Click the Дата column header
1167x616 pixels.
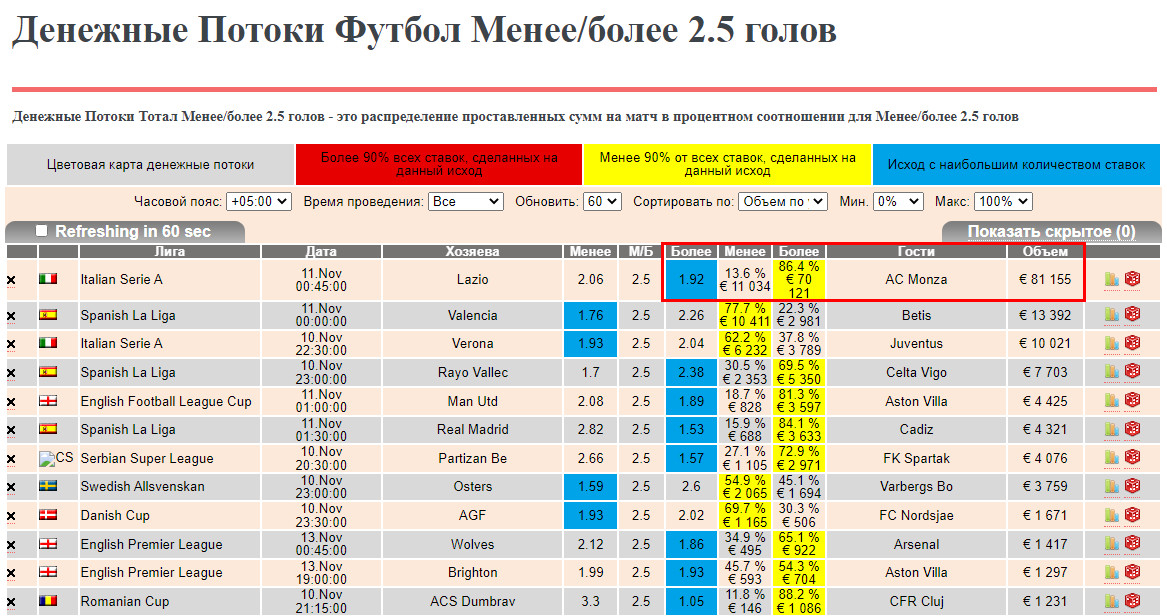(321, 251)
